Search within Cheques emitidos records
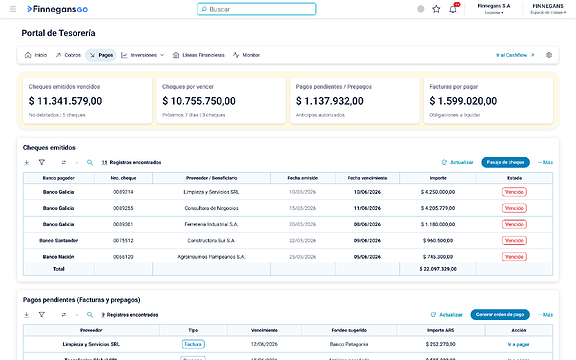 [x=90, y=162]
